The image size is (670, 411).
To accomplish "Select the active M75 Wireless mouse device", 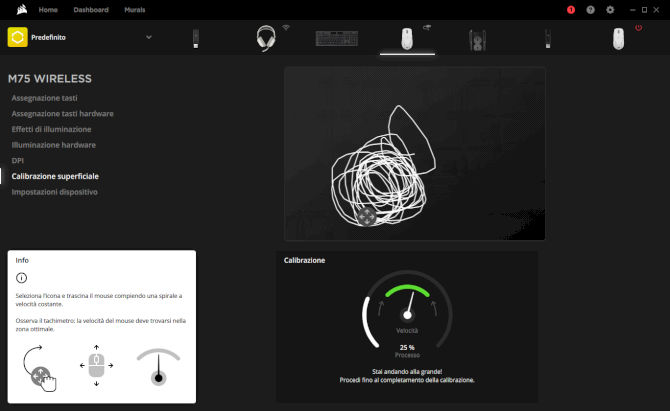I will [407, 39].
